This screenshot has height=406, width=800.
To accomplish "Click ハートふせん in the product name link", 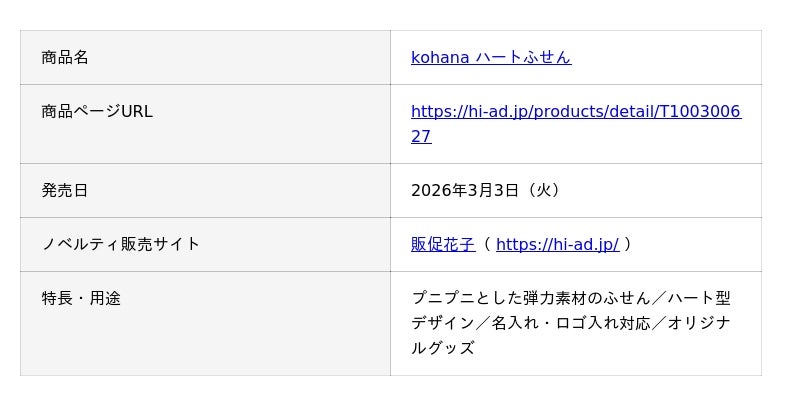I will pos(522,57).
